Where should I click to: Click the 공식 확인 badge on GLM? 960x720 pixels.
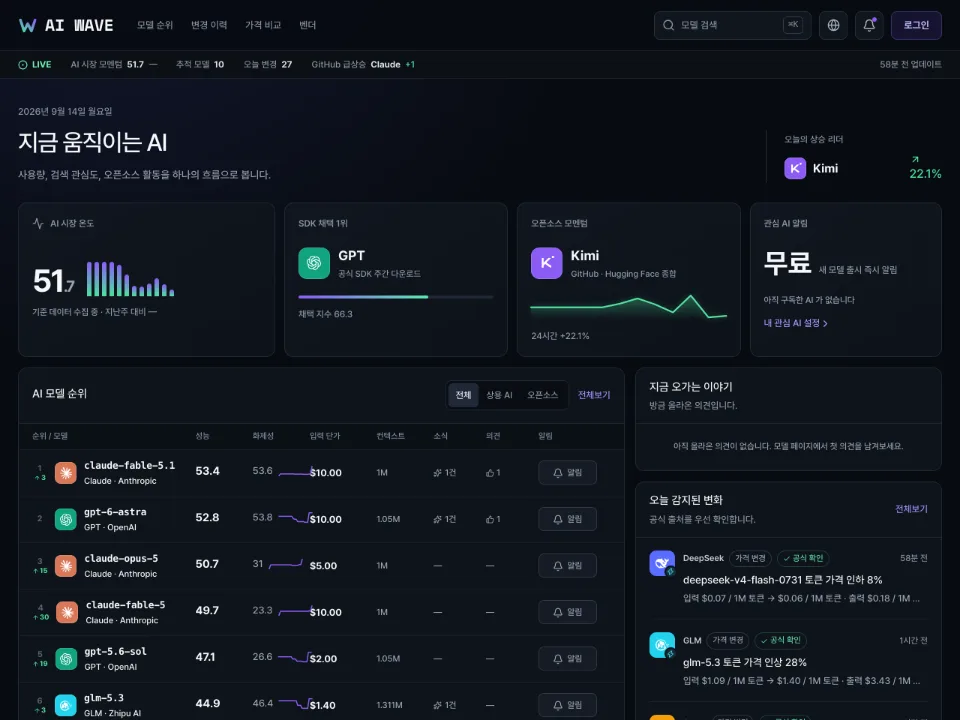click(x=781, y=640)
